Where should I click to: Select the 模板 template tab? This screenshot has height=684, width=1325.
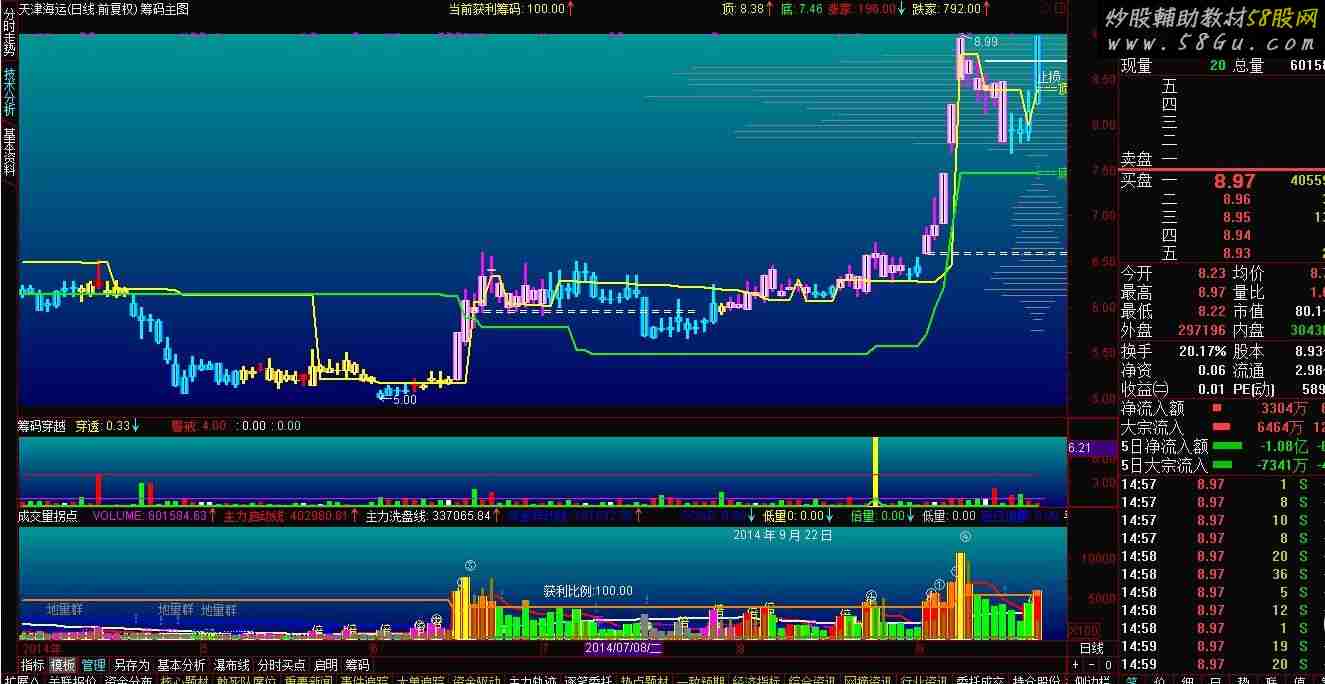pos(63,665)
